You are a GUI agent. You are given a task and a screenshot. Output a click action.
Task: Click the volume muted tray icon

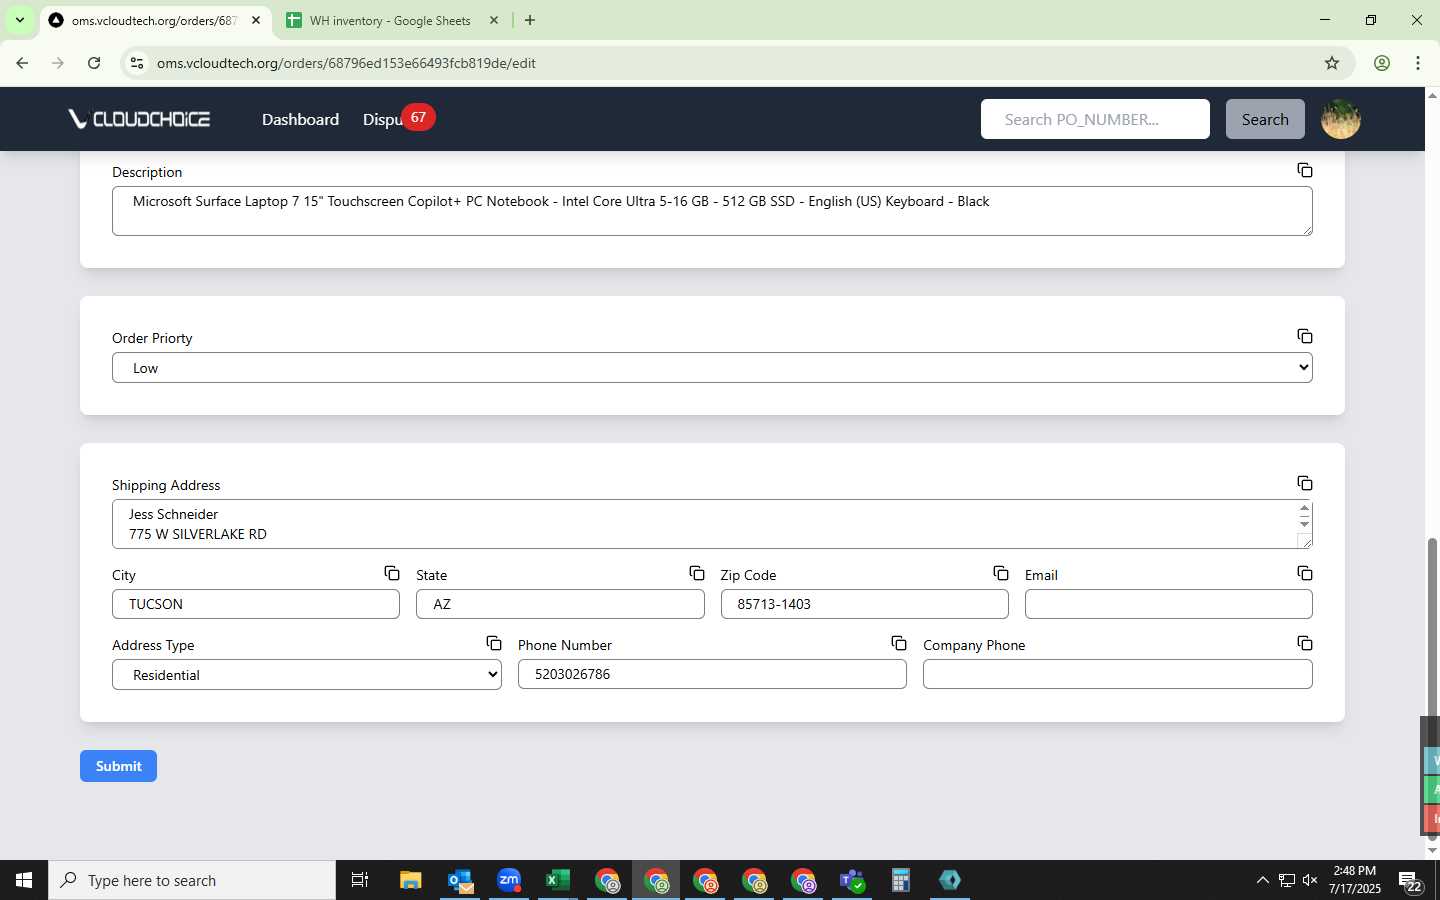pos(1310,881)
